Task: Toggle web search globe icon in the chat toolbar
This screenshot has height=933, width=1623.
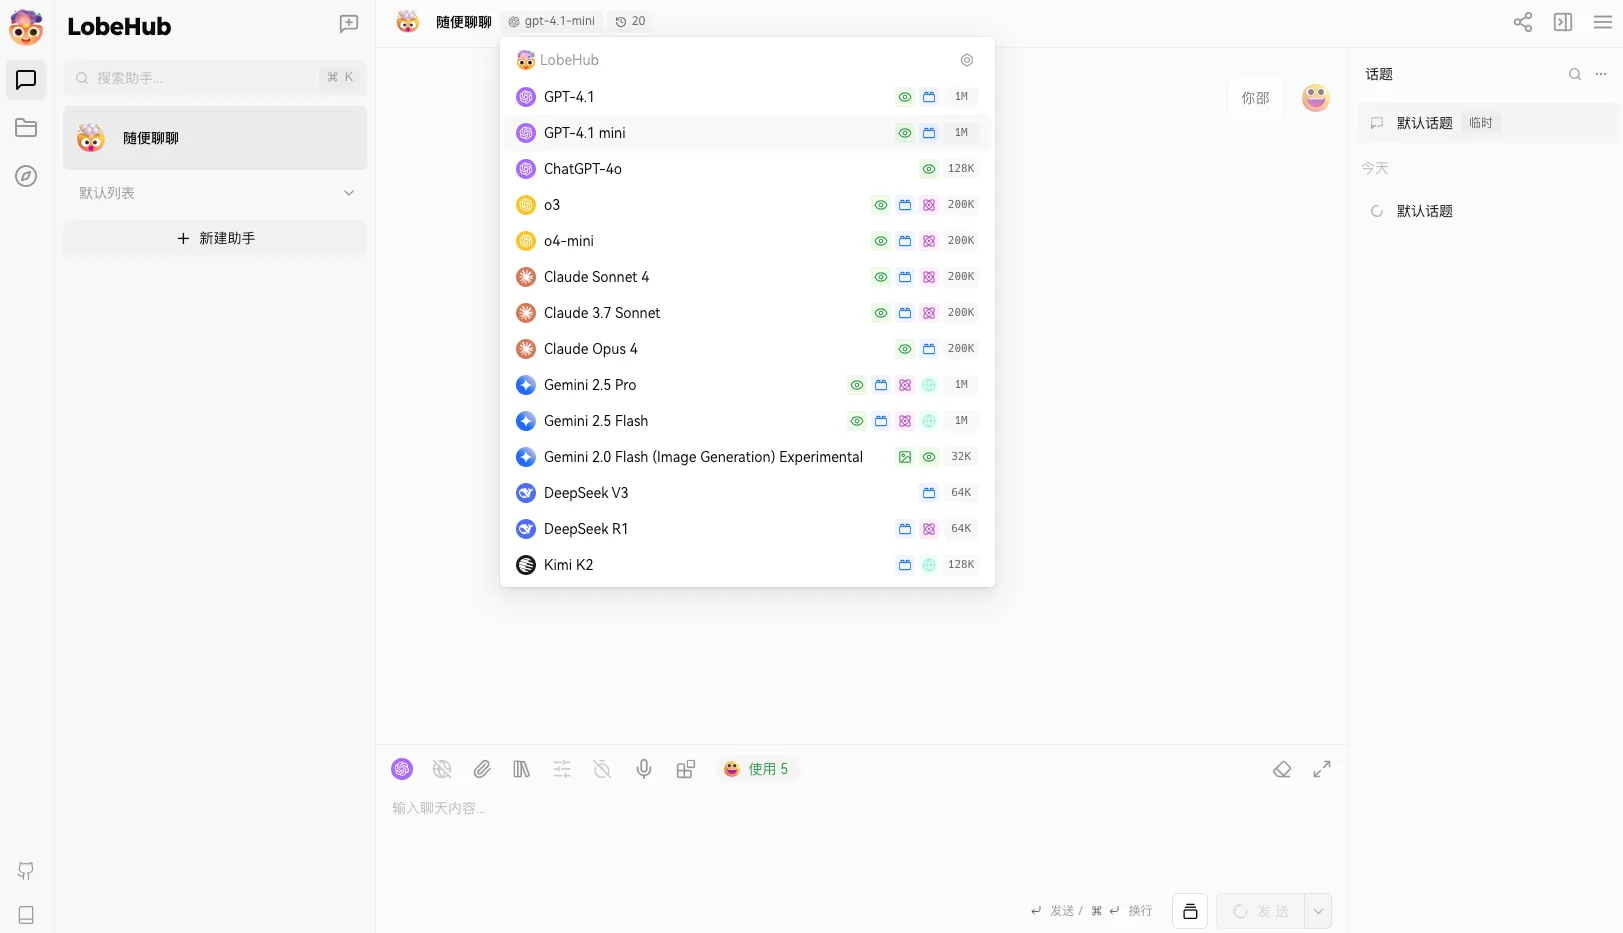Action: pos(442,769)
